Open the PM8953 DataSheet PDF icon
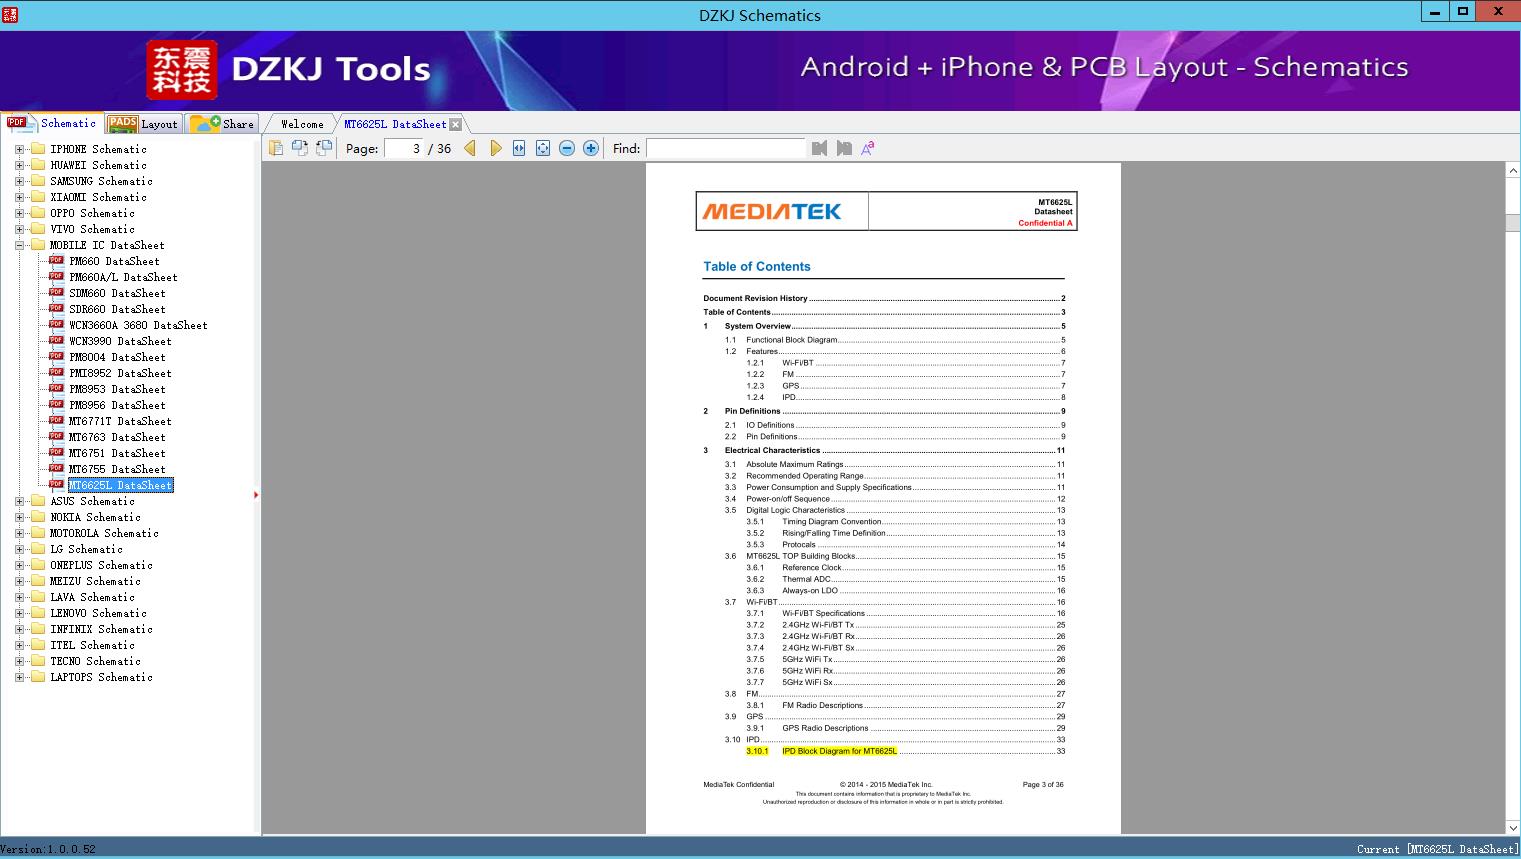 (x=56, y=388)
